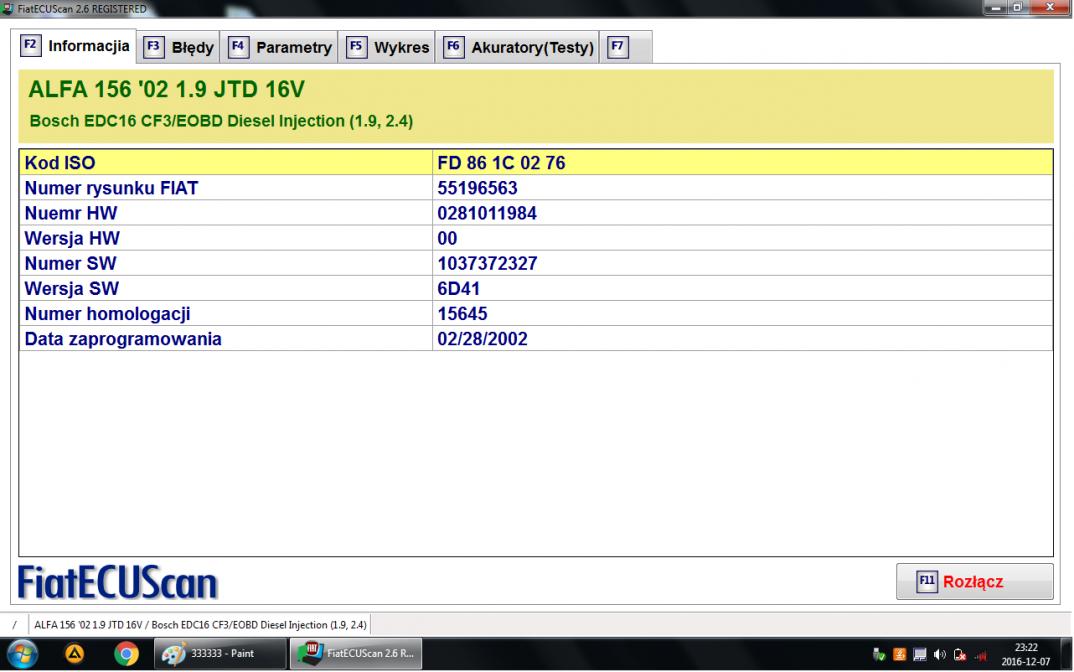1074x672 pixels.
Task: Open the tray clock showing 23:22
Action: [1025, 654]
